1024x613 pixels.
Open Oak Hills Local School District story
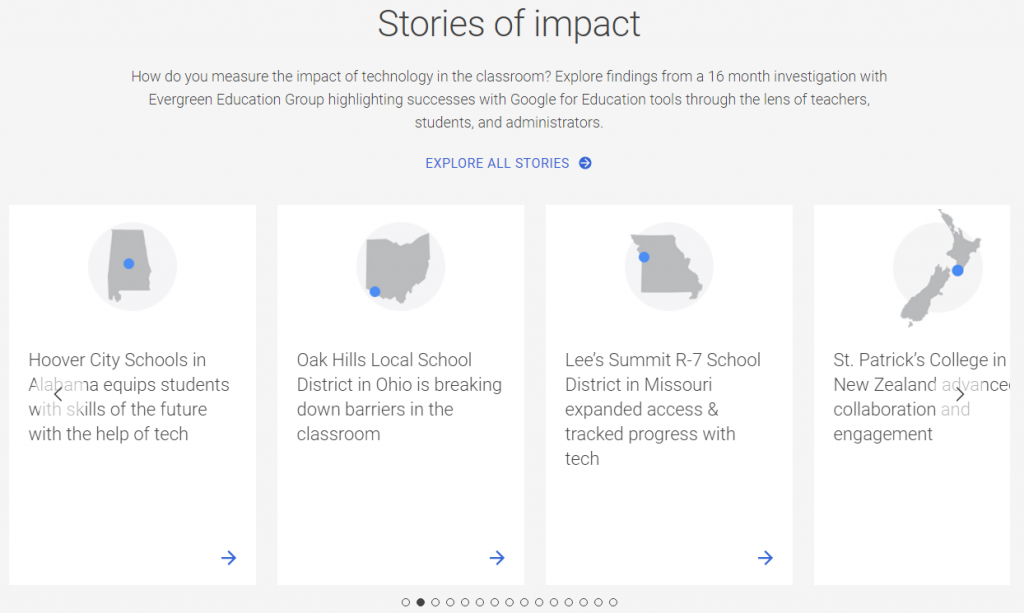(399, 397)
